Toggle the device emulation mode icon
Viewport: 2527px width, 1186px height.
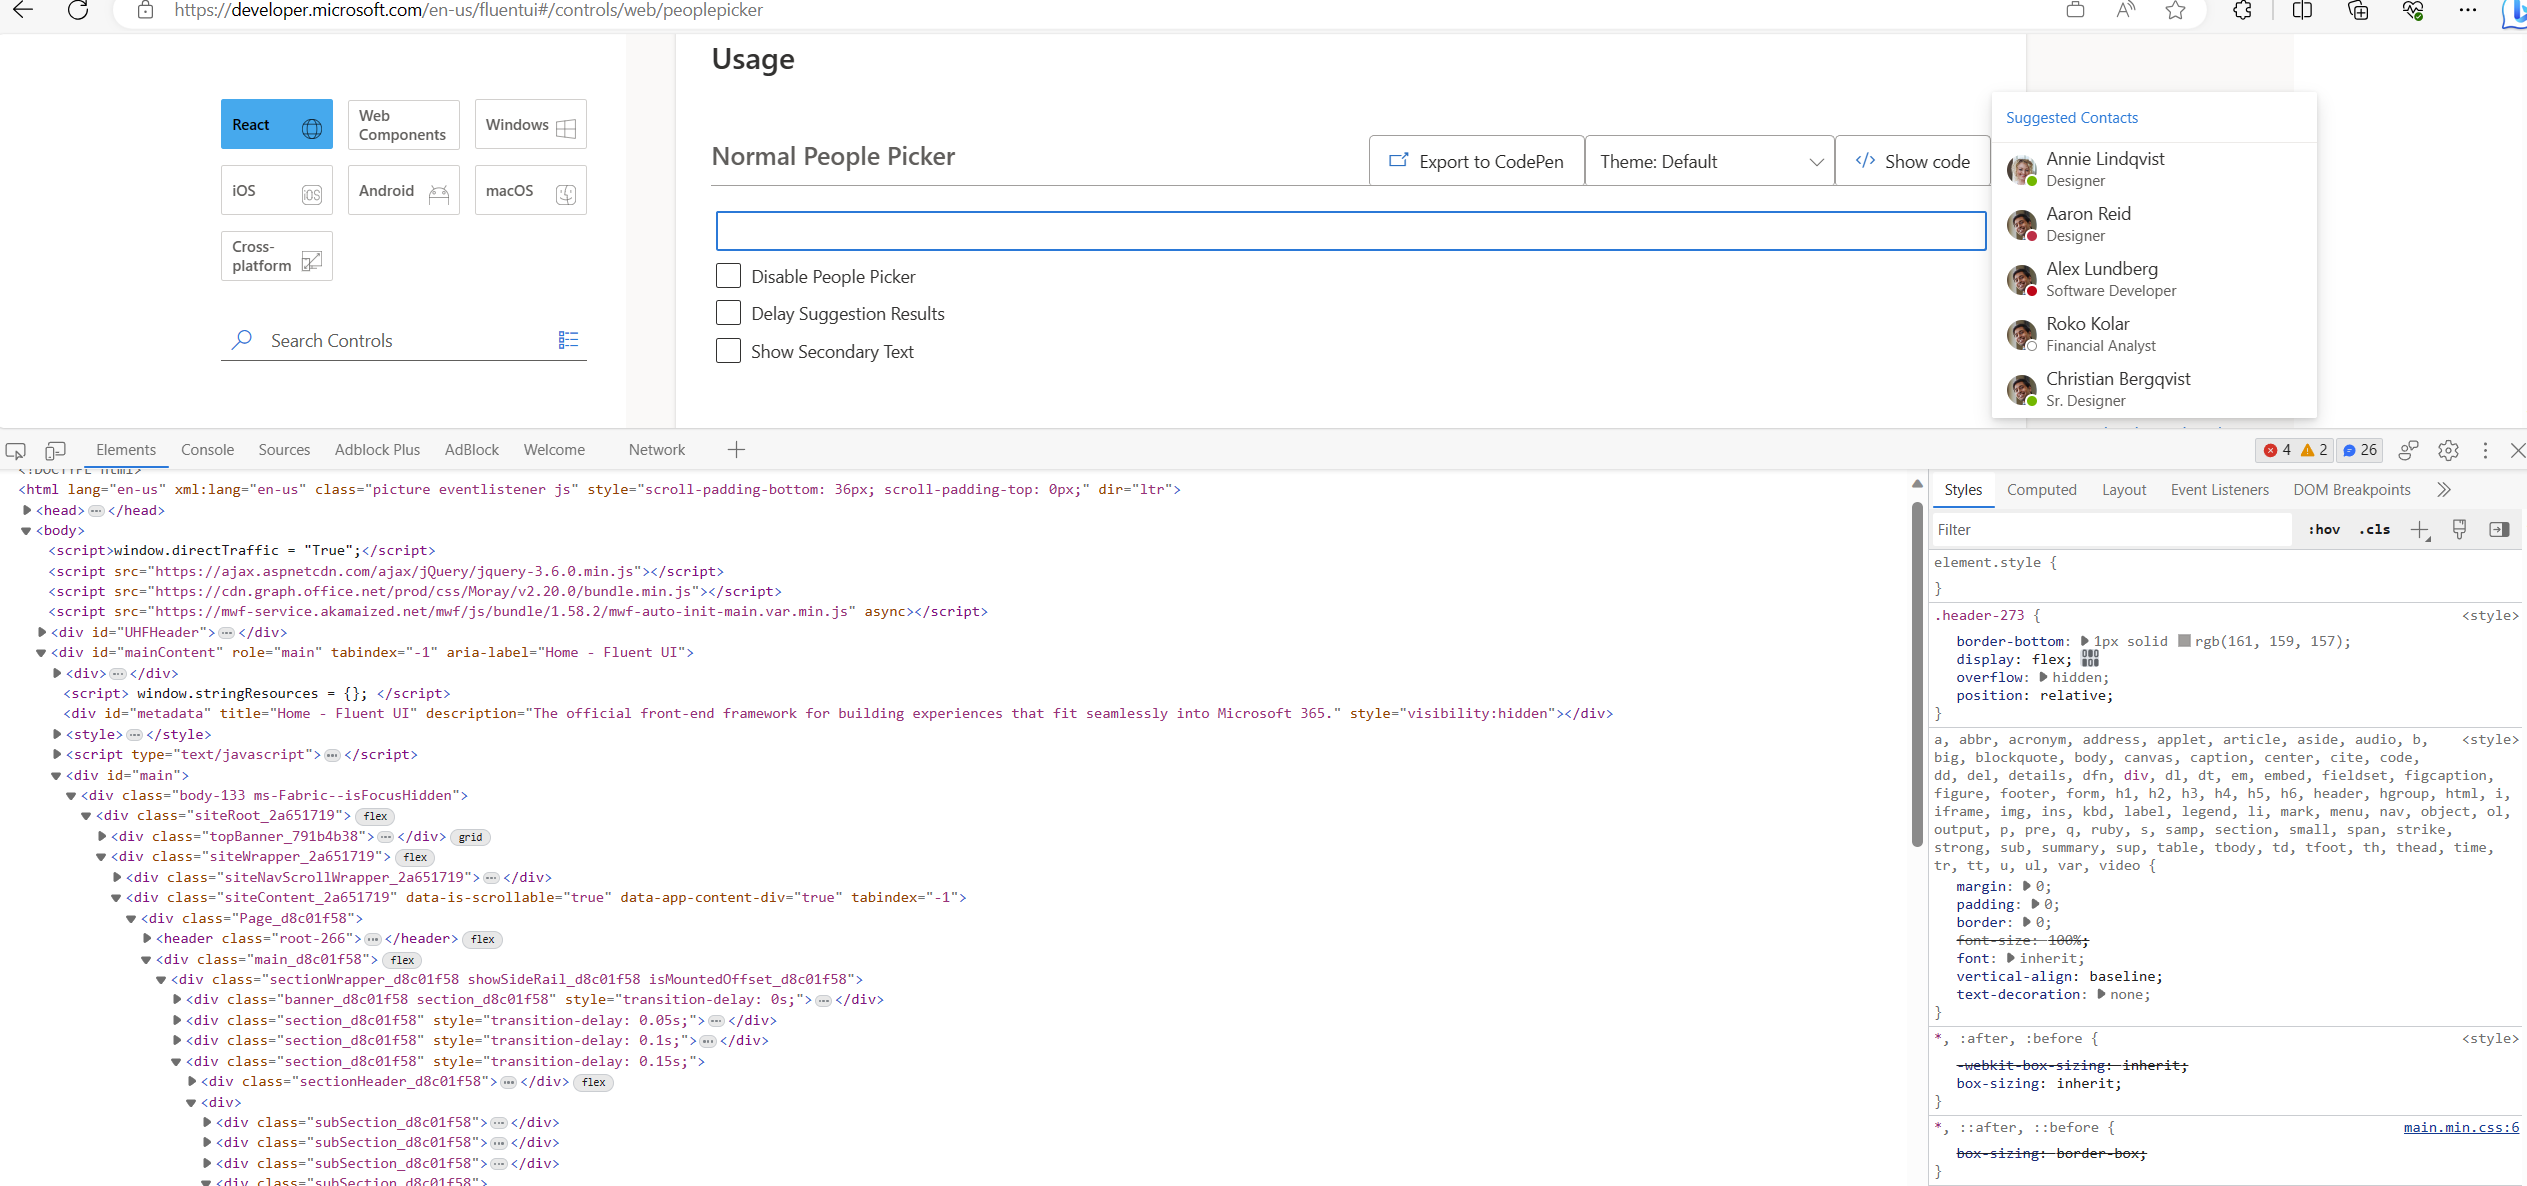(55, 451)
